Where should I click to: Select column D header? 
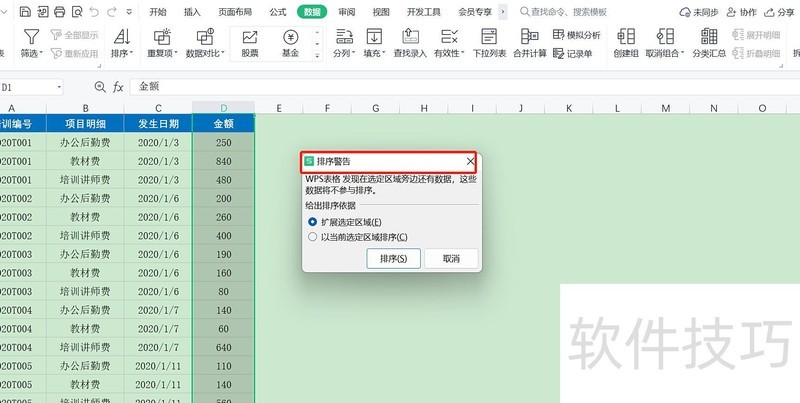(223, 108)
